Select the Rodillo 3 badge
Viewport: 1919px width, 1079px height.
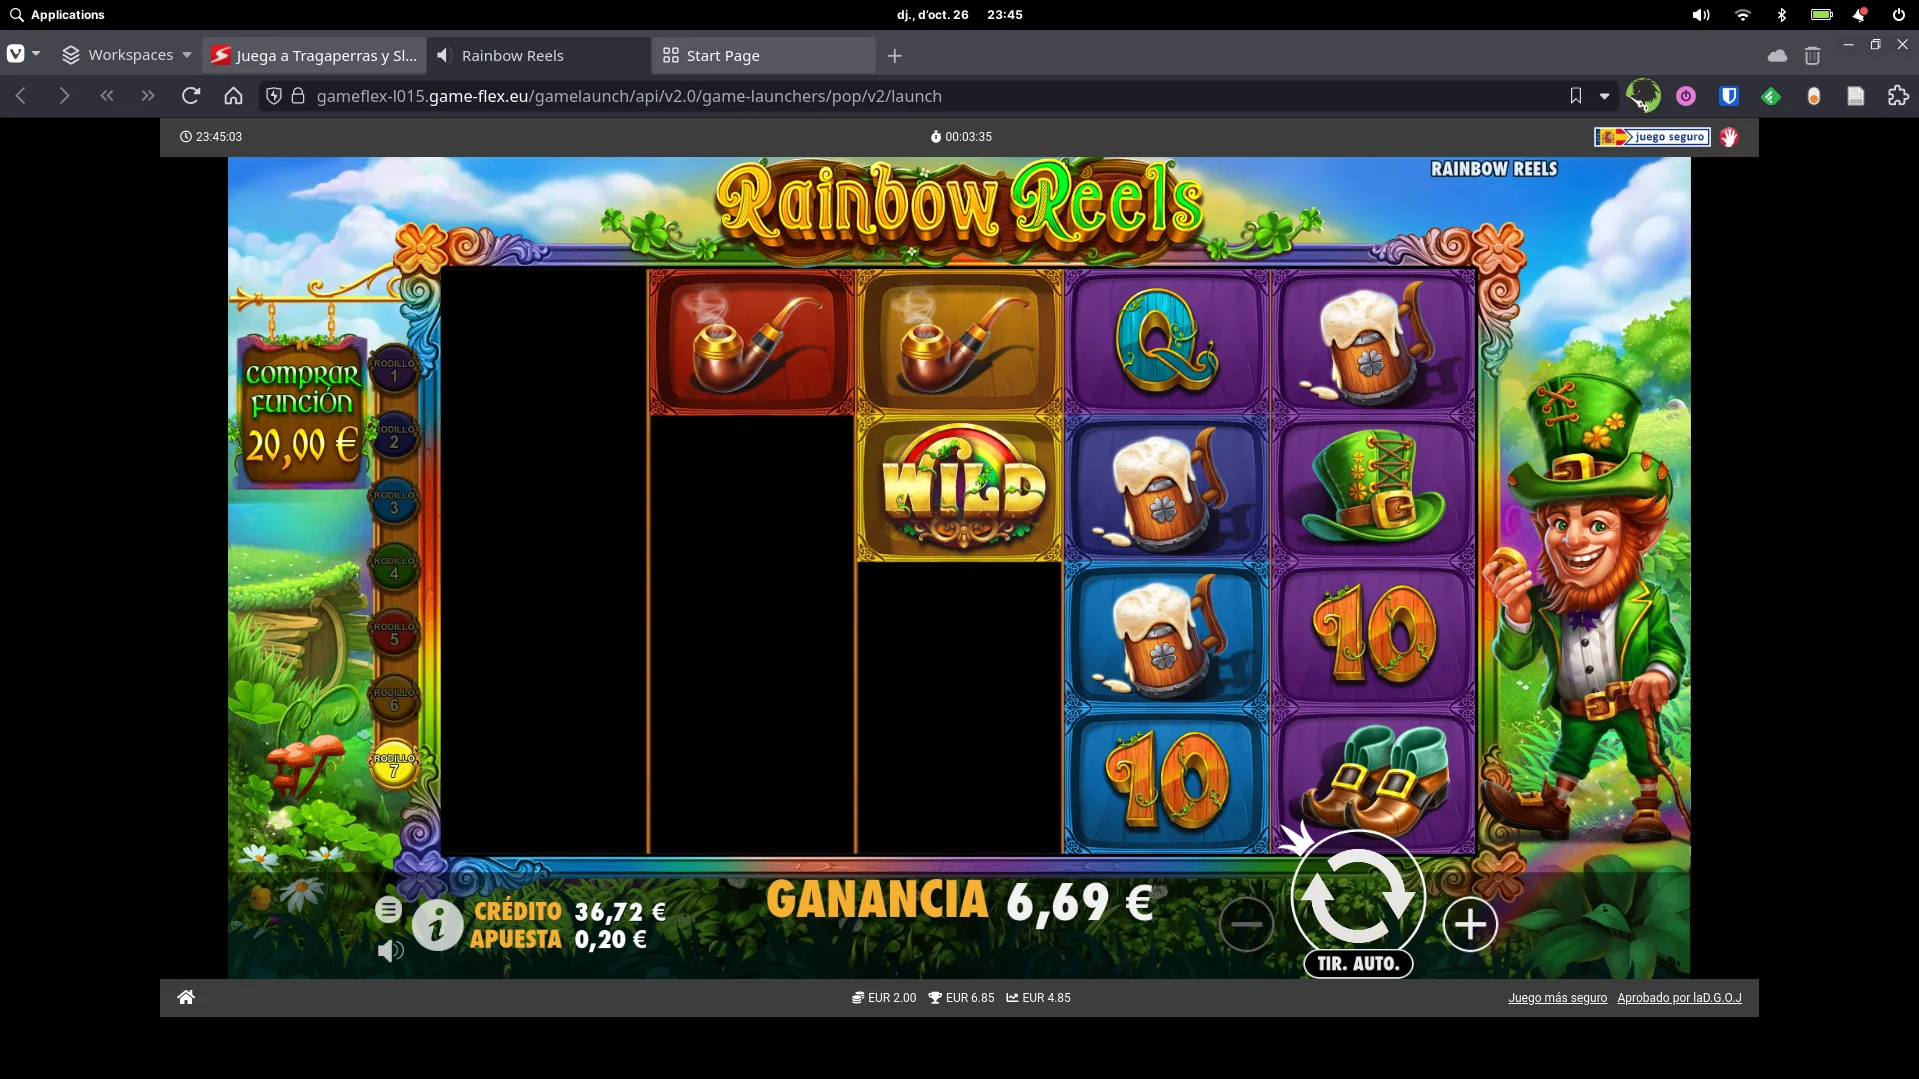[394, 502]
